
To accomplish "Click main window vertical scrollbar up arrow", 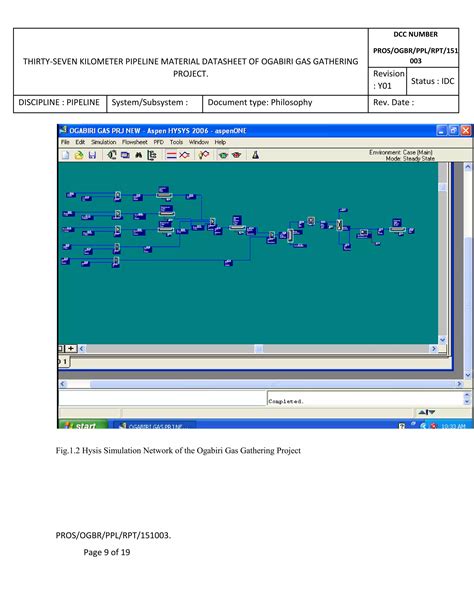I will pyautogui.click(x=468, y=167).
